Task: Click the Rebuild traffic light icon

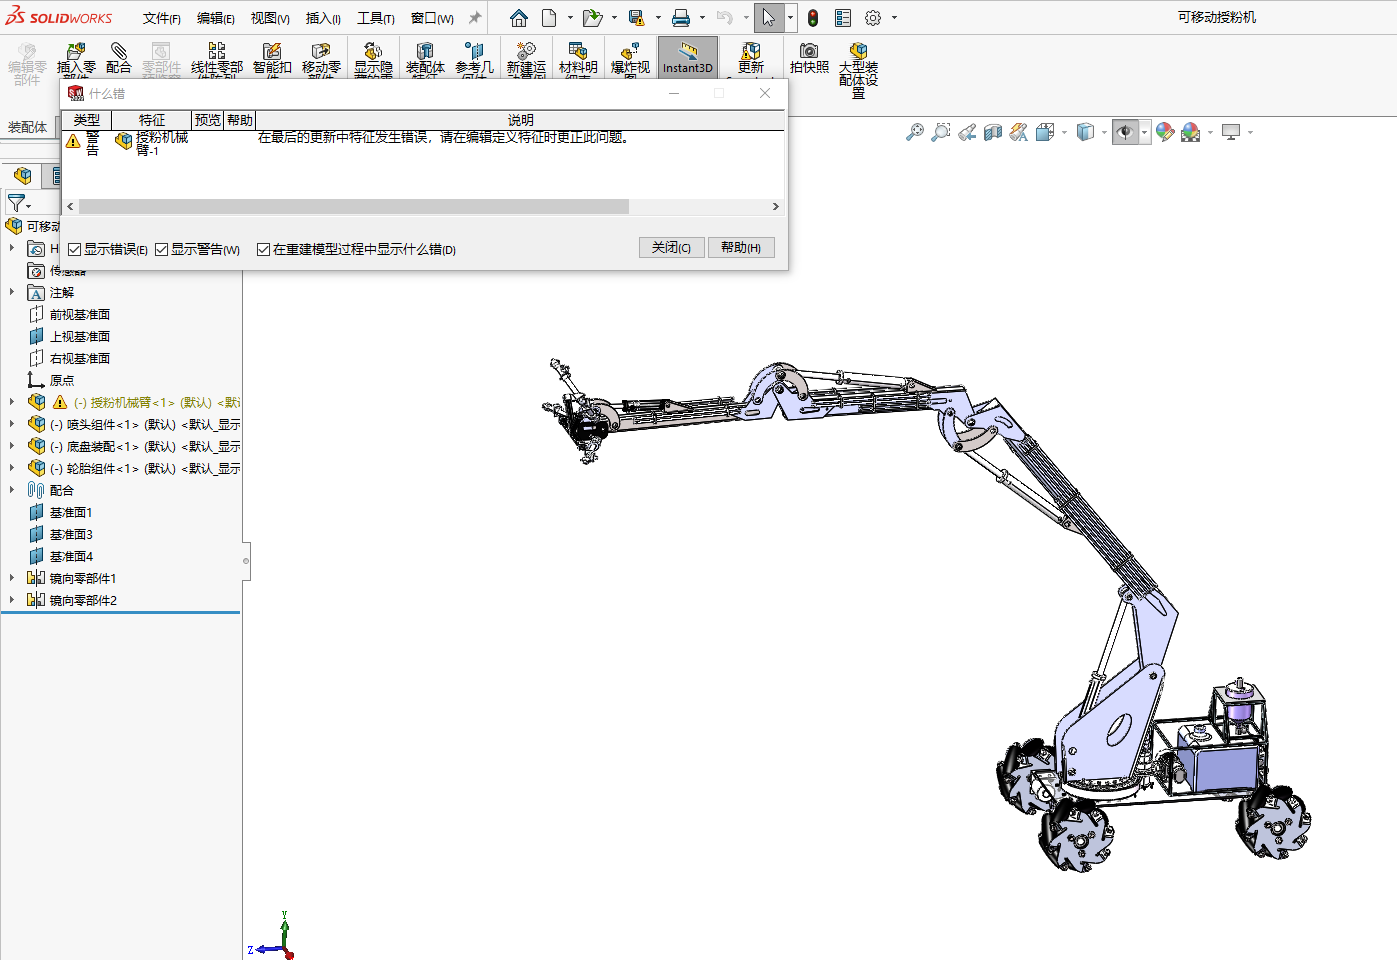Action: pyautogui.click(x=813, y=18)
